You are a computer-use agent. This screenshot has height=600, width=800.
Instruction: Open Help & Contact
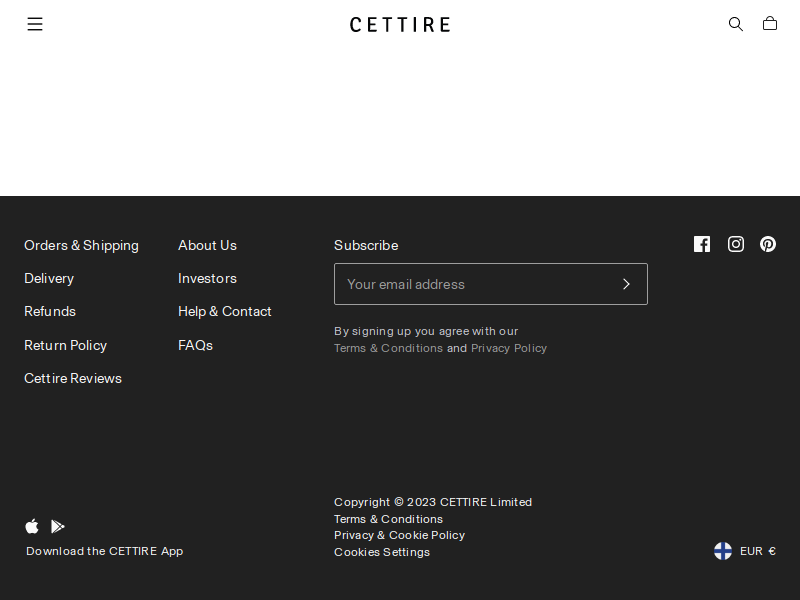(x=224, y=311)
